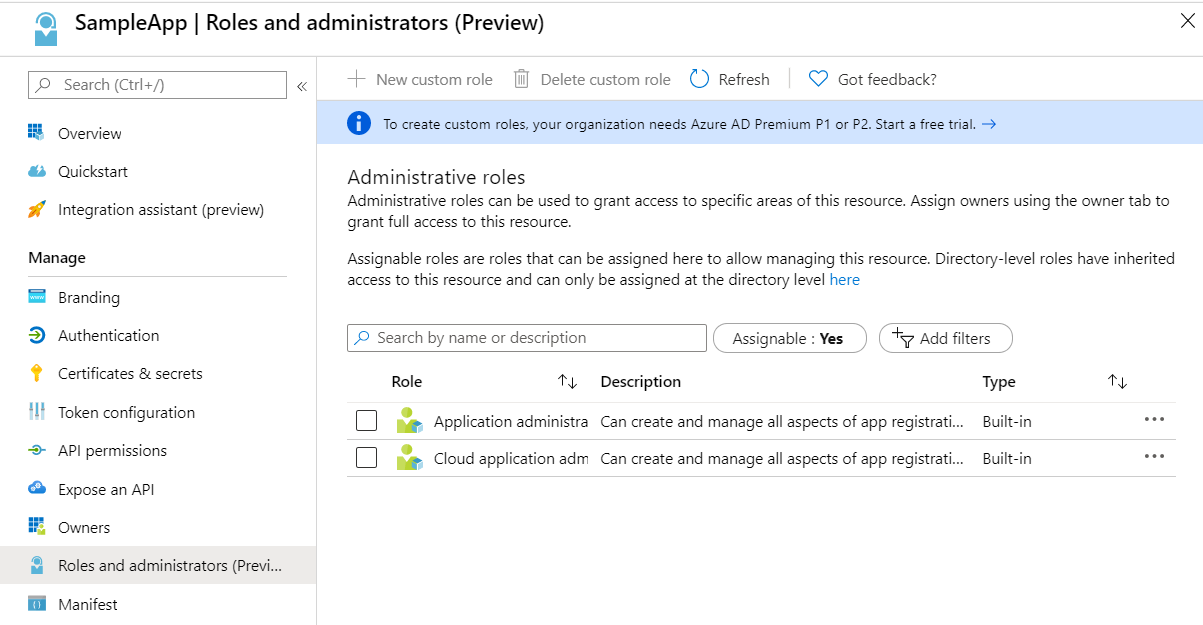1203x625 pixels.
Task: Open the Token configuration menu item
Action: tap(126, 413)
